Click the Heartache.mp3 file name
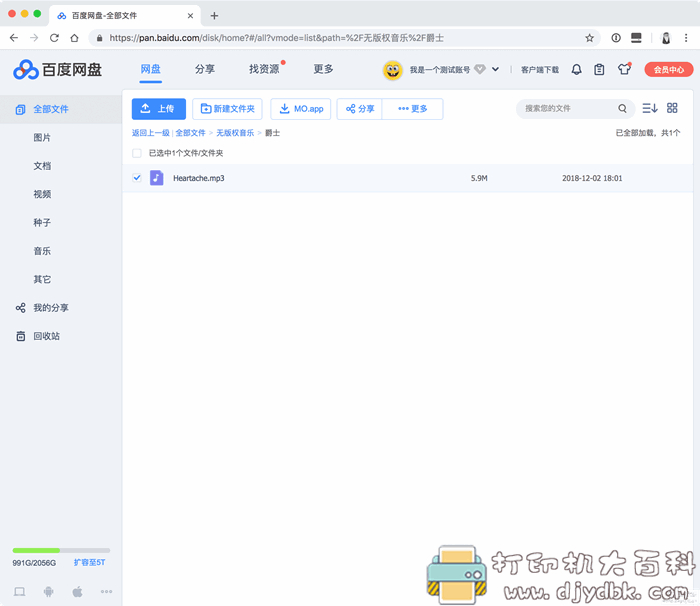Screen dimensions: 700x606 [199, 178]
